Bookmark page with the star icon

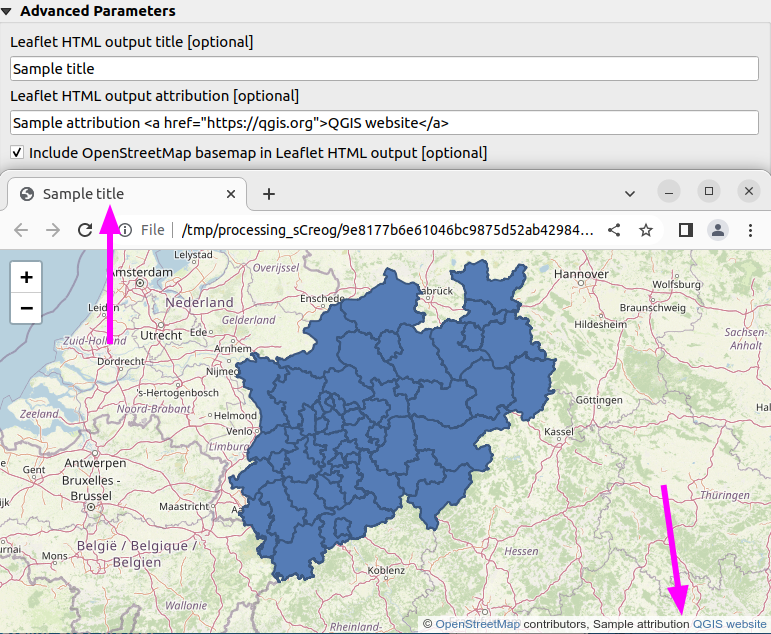pyautogui.click(x=646, y=230)
